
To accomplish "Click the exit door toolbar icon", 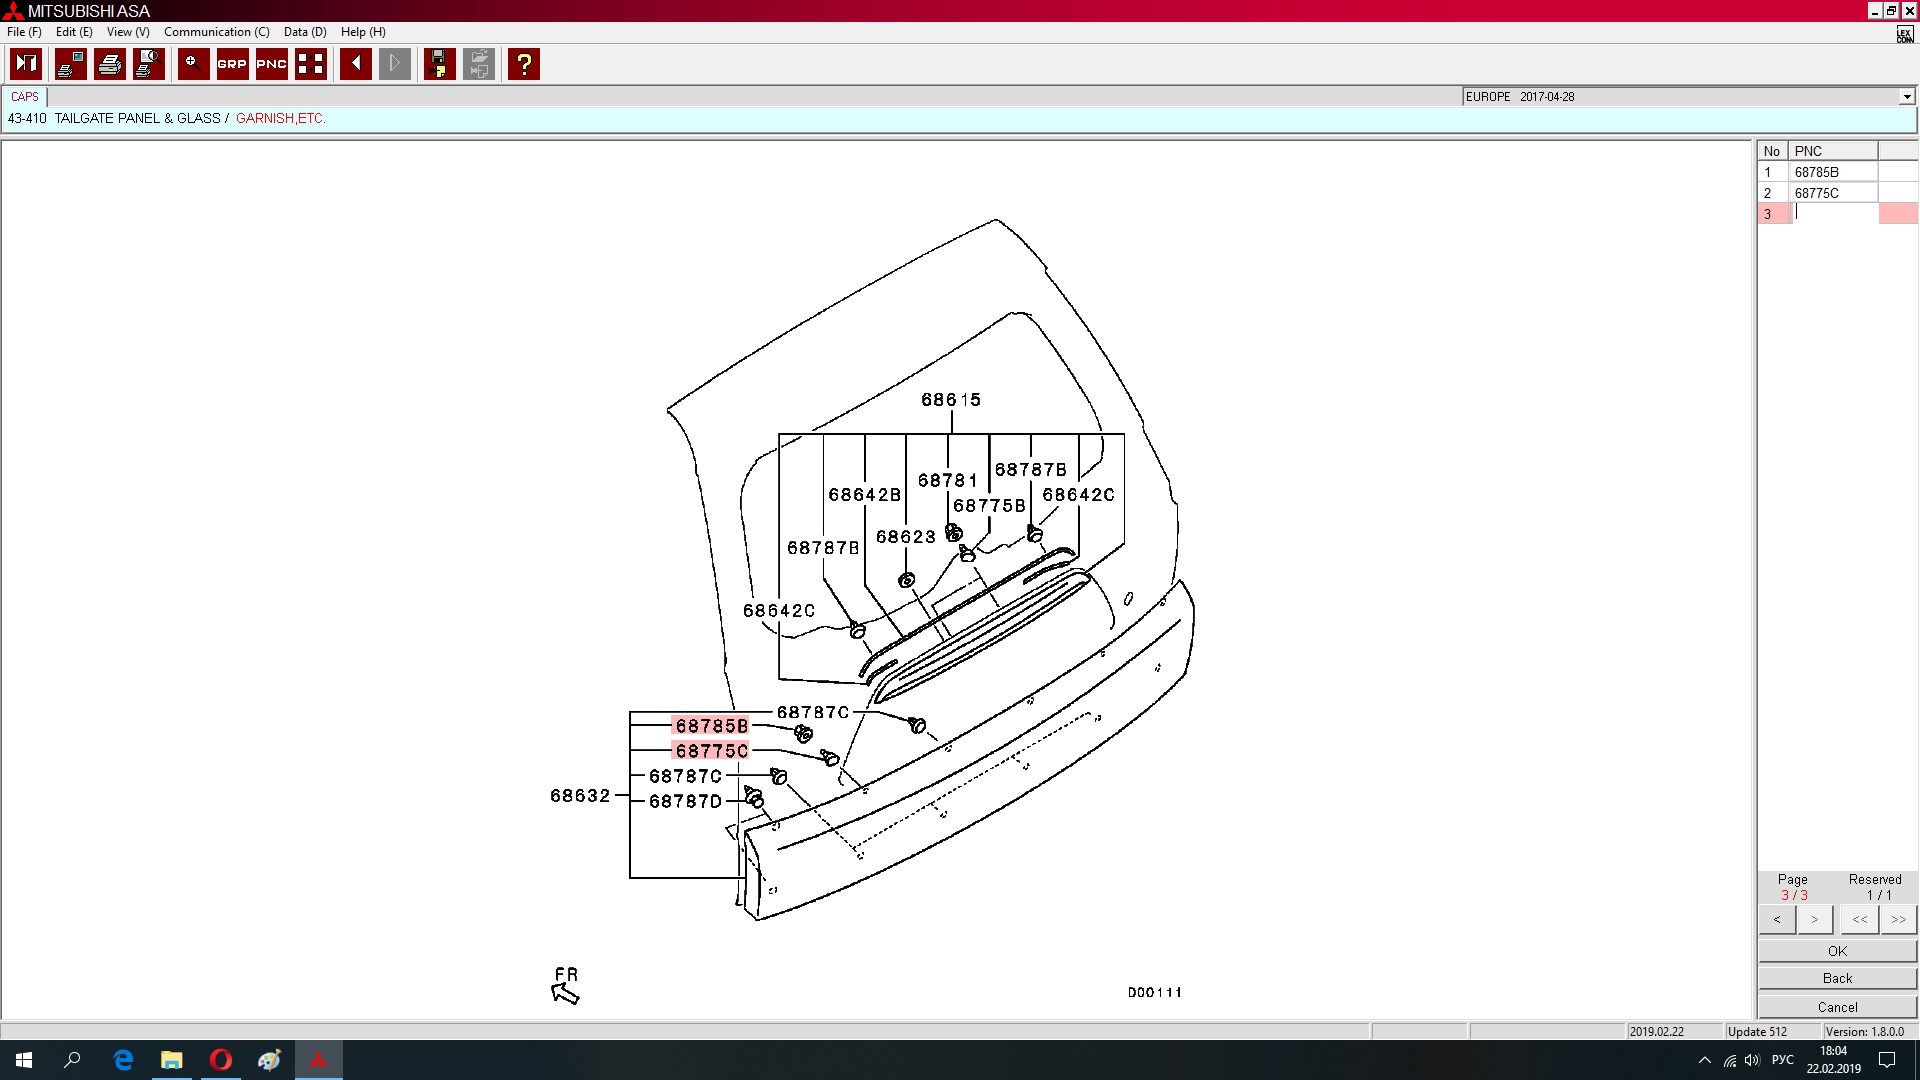I will pos(26,64).
